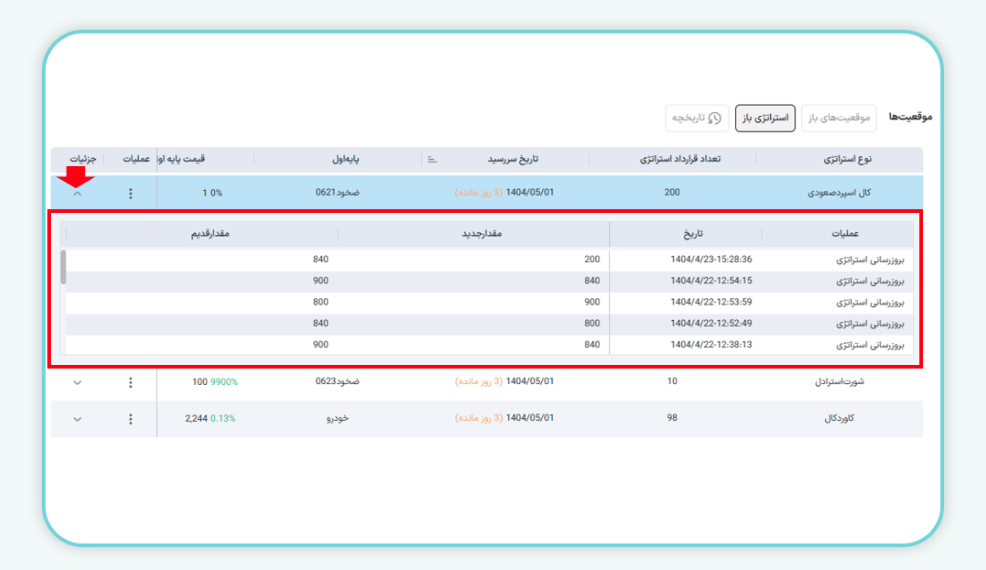Click the 9900% value in شورت‌استرادل row
Image resolution: width=986 pixels, height=570 pixels.
click(x=224, y=382)
